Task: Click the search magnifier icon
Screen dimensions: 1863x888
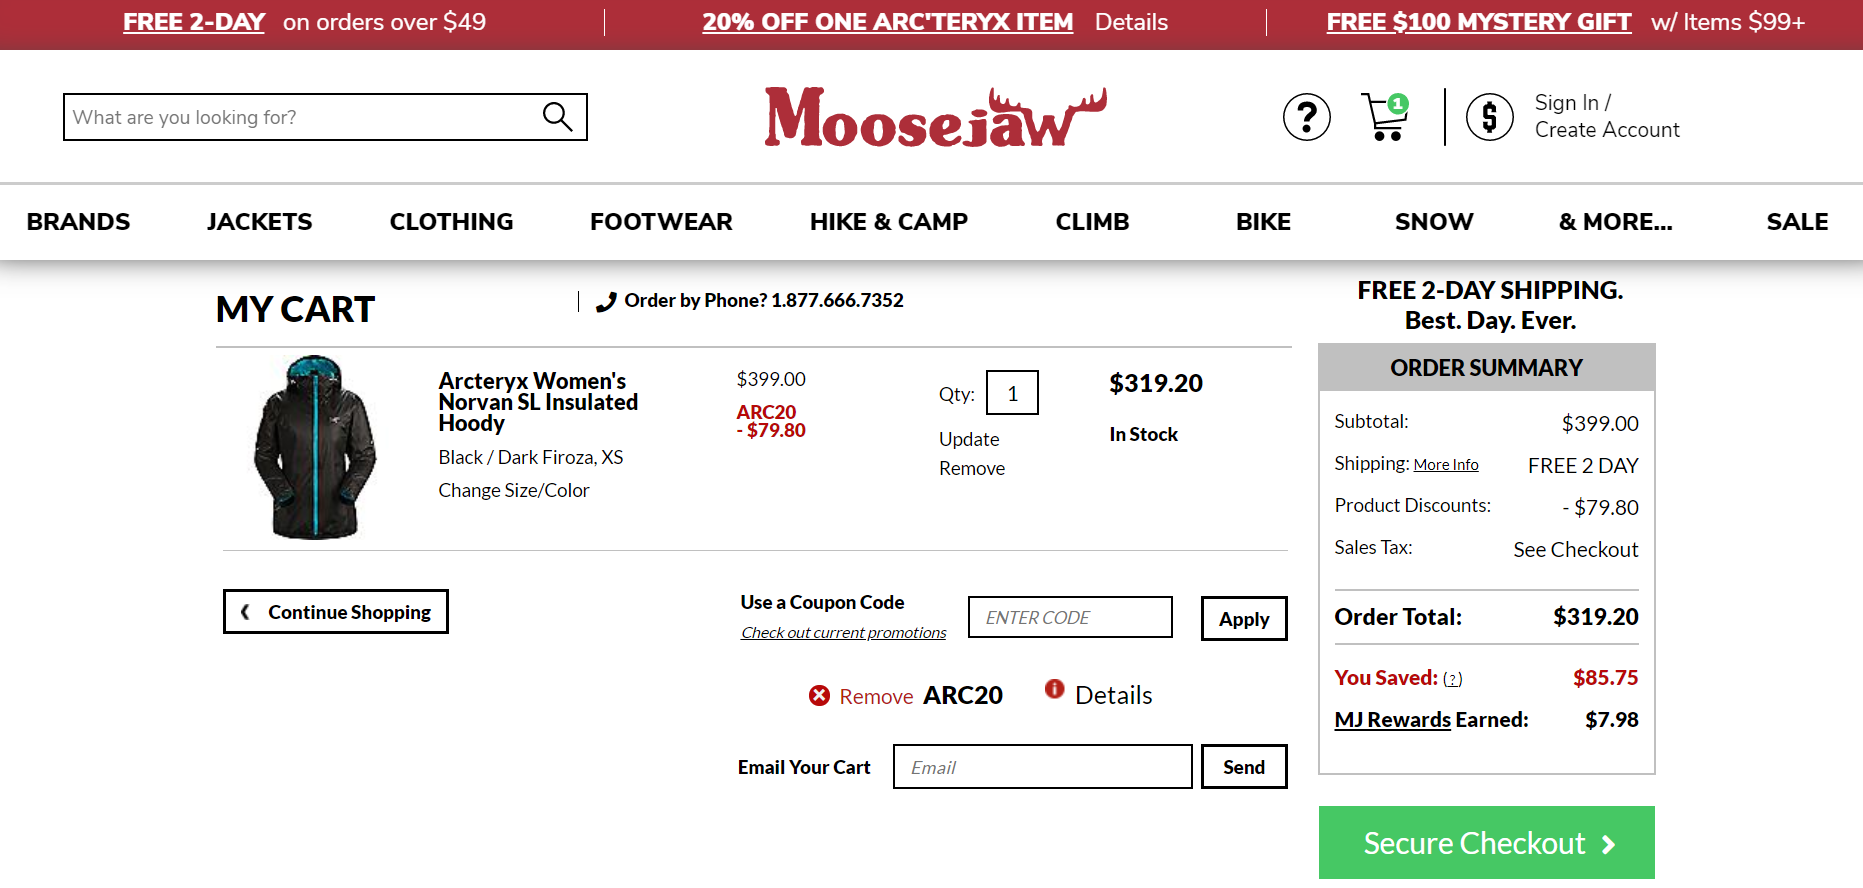Action: tap(557, 117)
